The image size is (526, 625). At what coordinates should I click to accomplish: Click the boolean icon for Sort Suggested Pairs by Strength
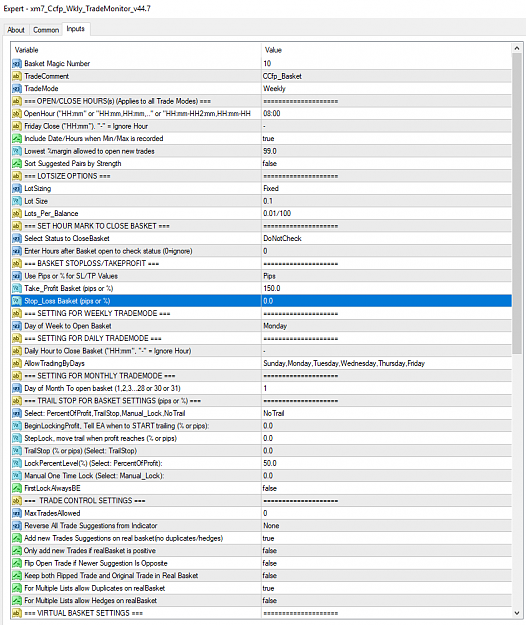click(x=17, y=163)
